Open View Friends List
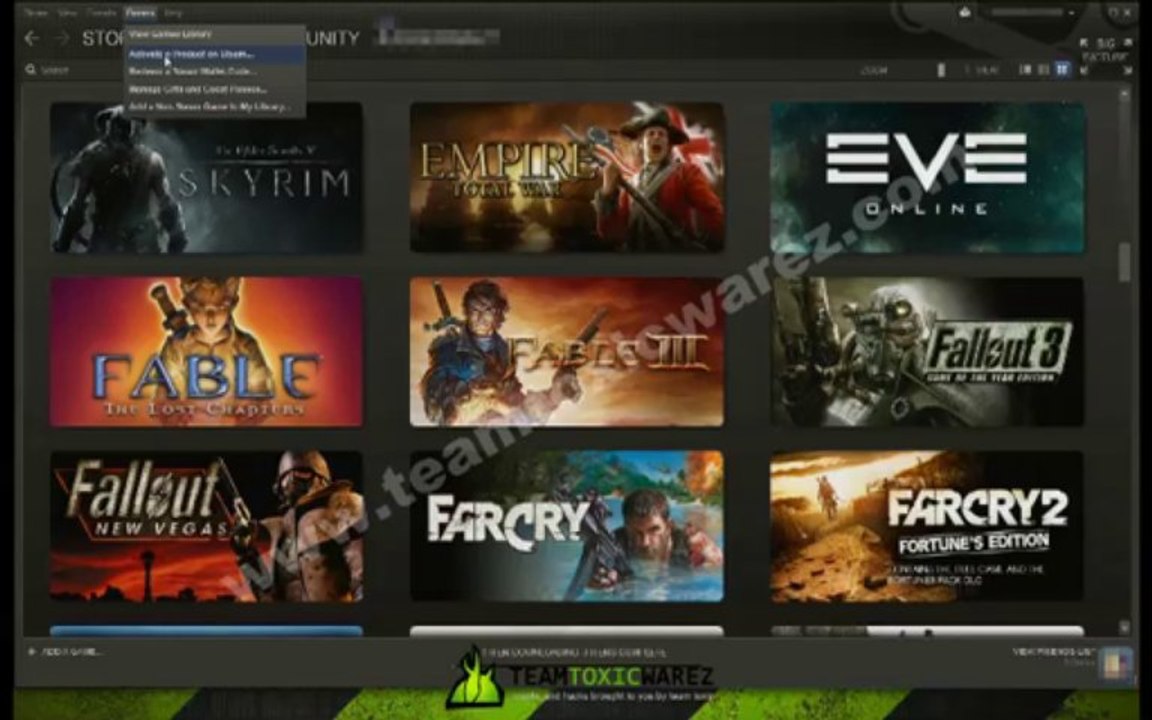Viewport: 1152px width, 720px height. click(x=1053, y=652)
